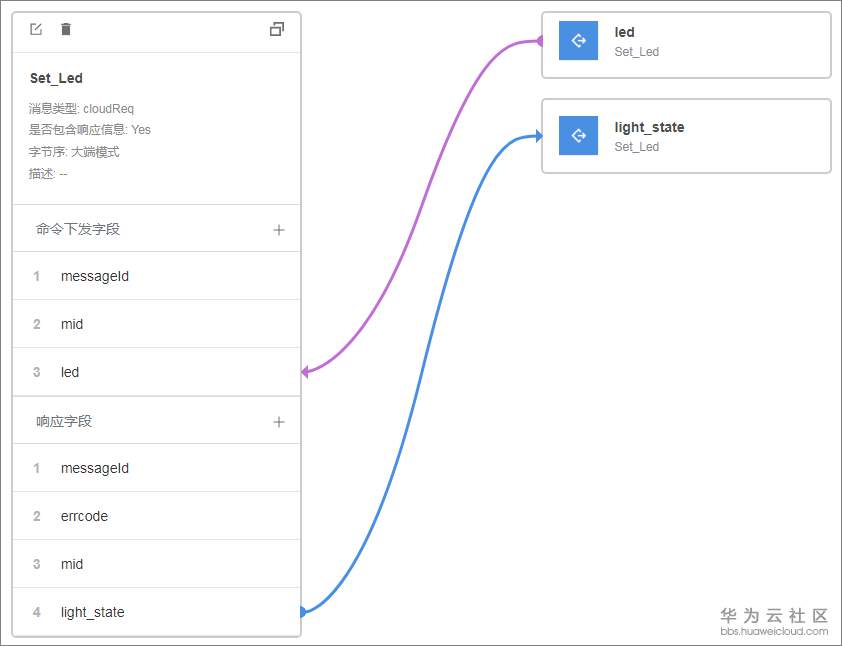Click the blue arrow icon of led node
The image size is (842, 646).
click(578, 41)
